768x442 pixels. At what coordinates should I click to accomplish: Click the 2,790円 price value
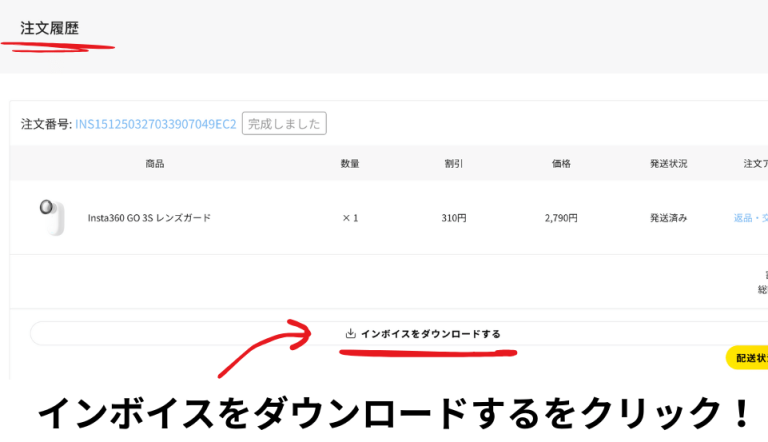[561, 218]
